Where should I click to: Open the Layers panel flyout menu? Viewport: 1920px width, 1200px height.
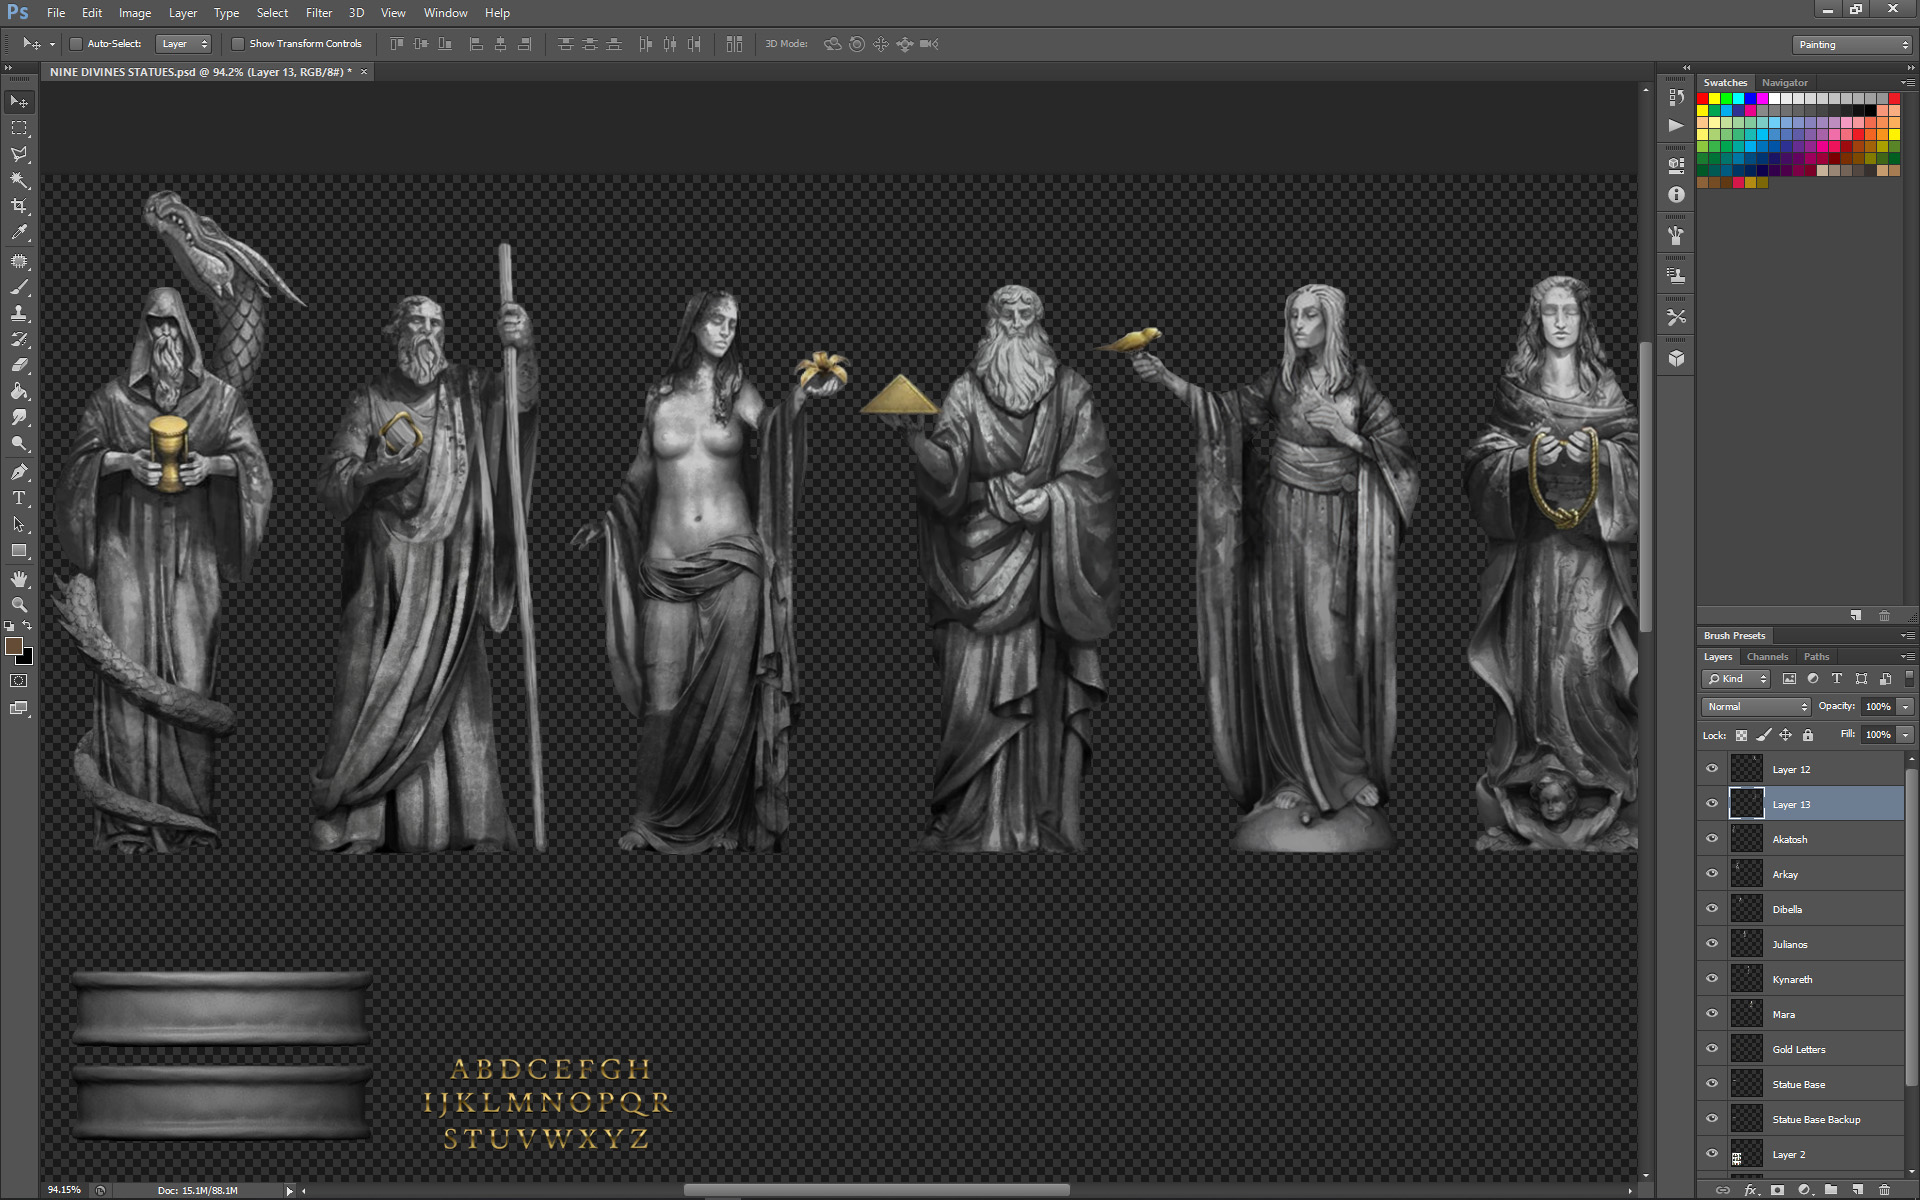pos(1907,657)
